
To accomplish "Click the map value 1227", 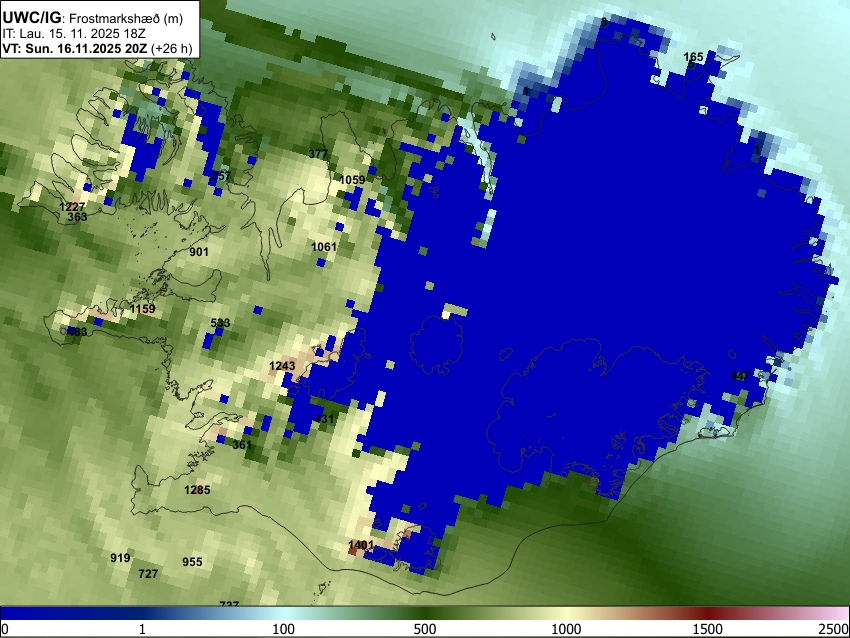I will point(72,207).
